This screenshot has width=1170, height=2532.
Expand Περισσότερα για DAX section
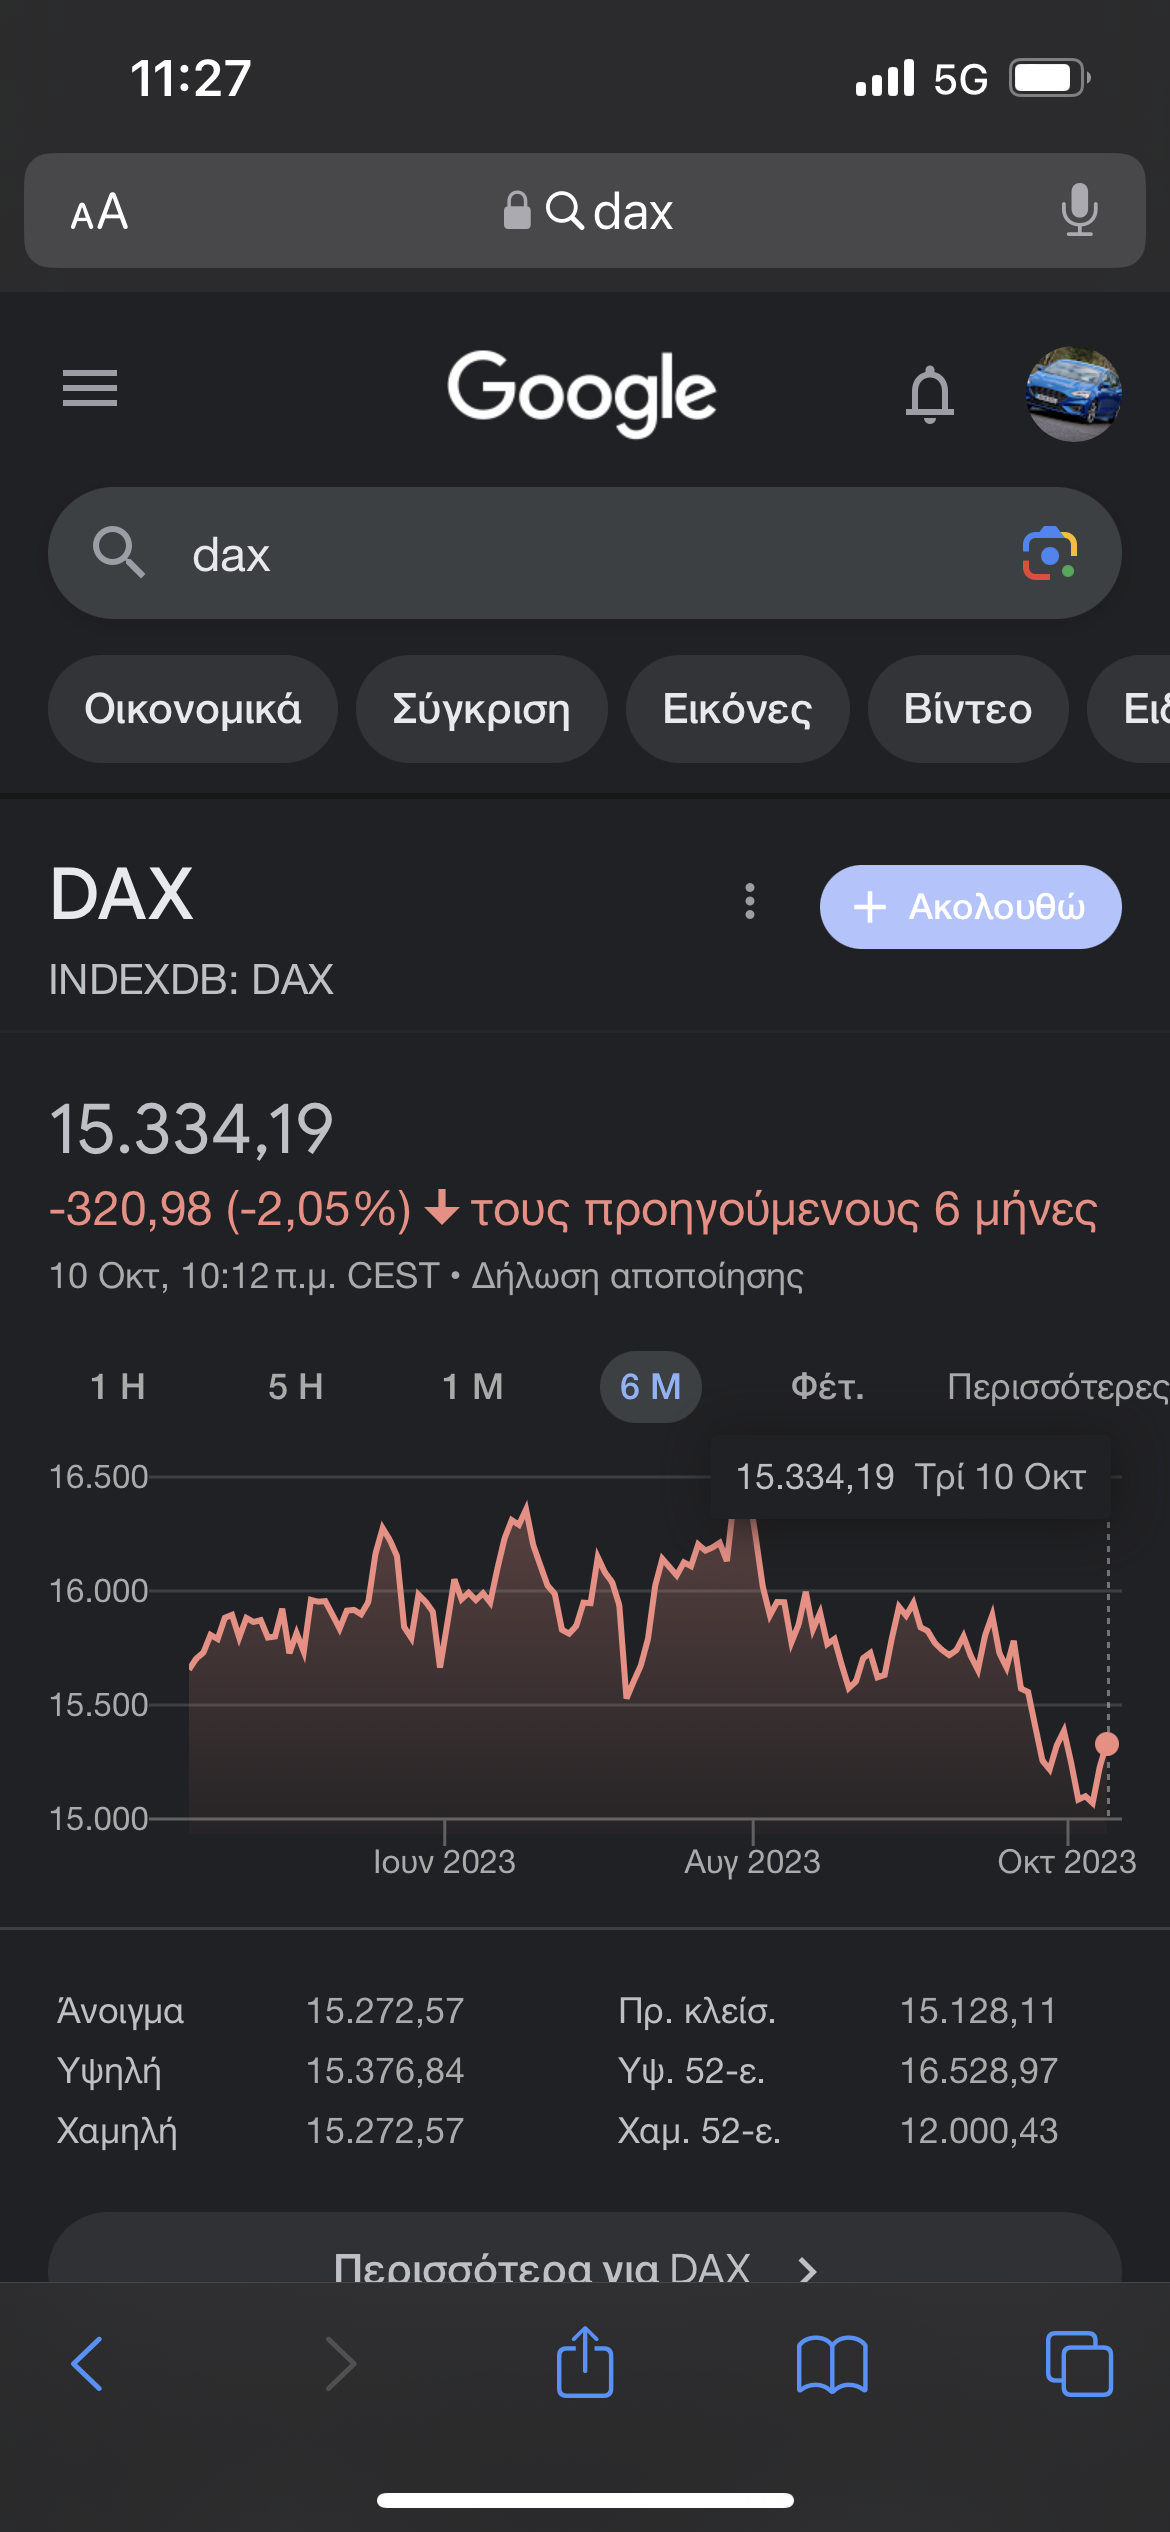(x=575, y=2262)
